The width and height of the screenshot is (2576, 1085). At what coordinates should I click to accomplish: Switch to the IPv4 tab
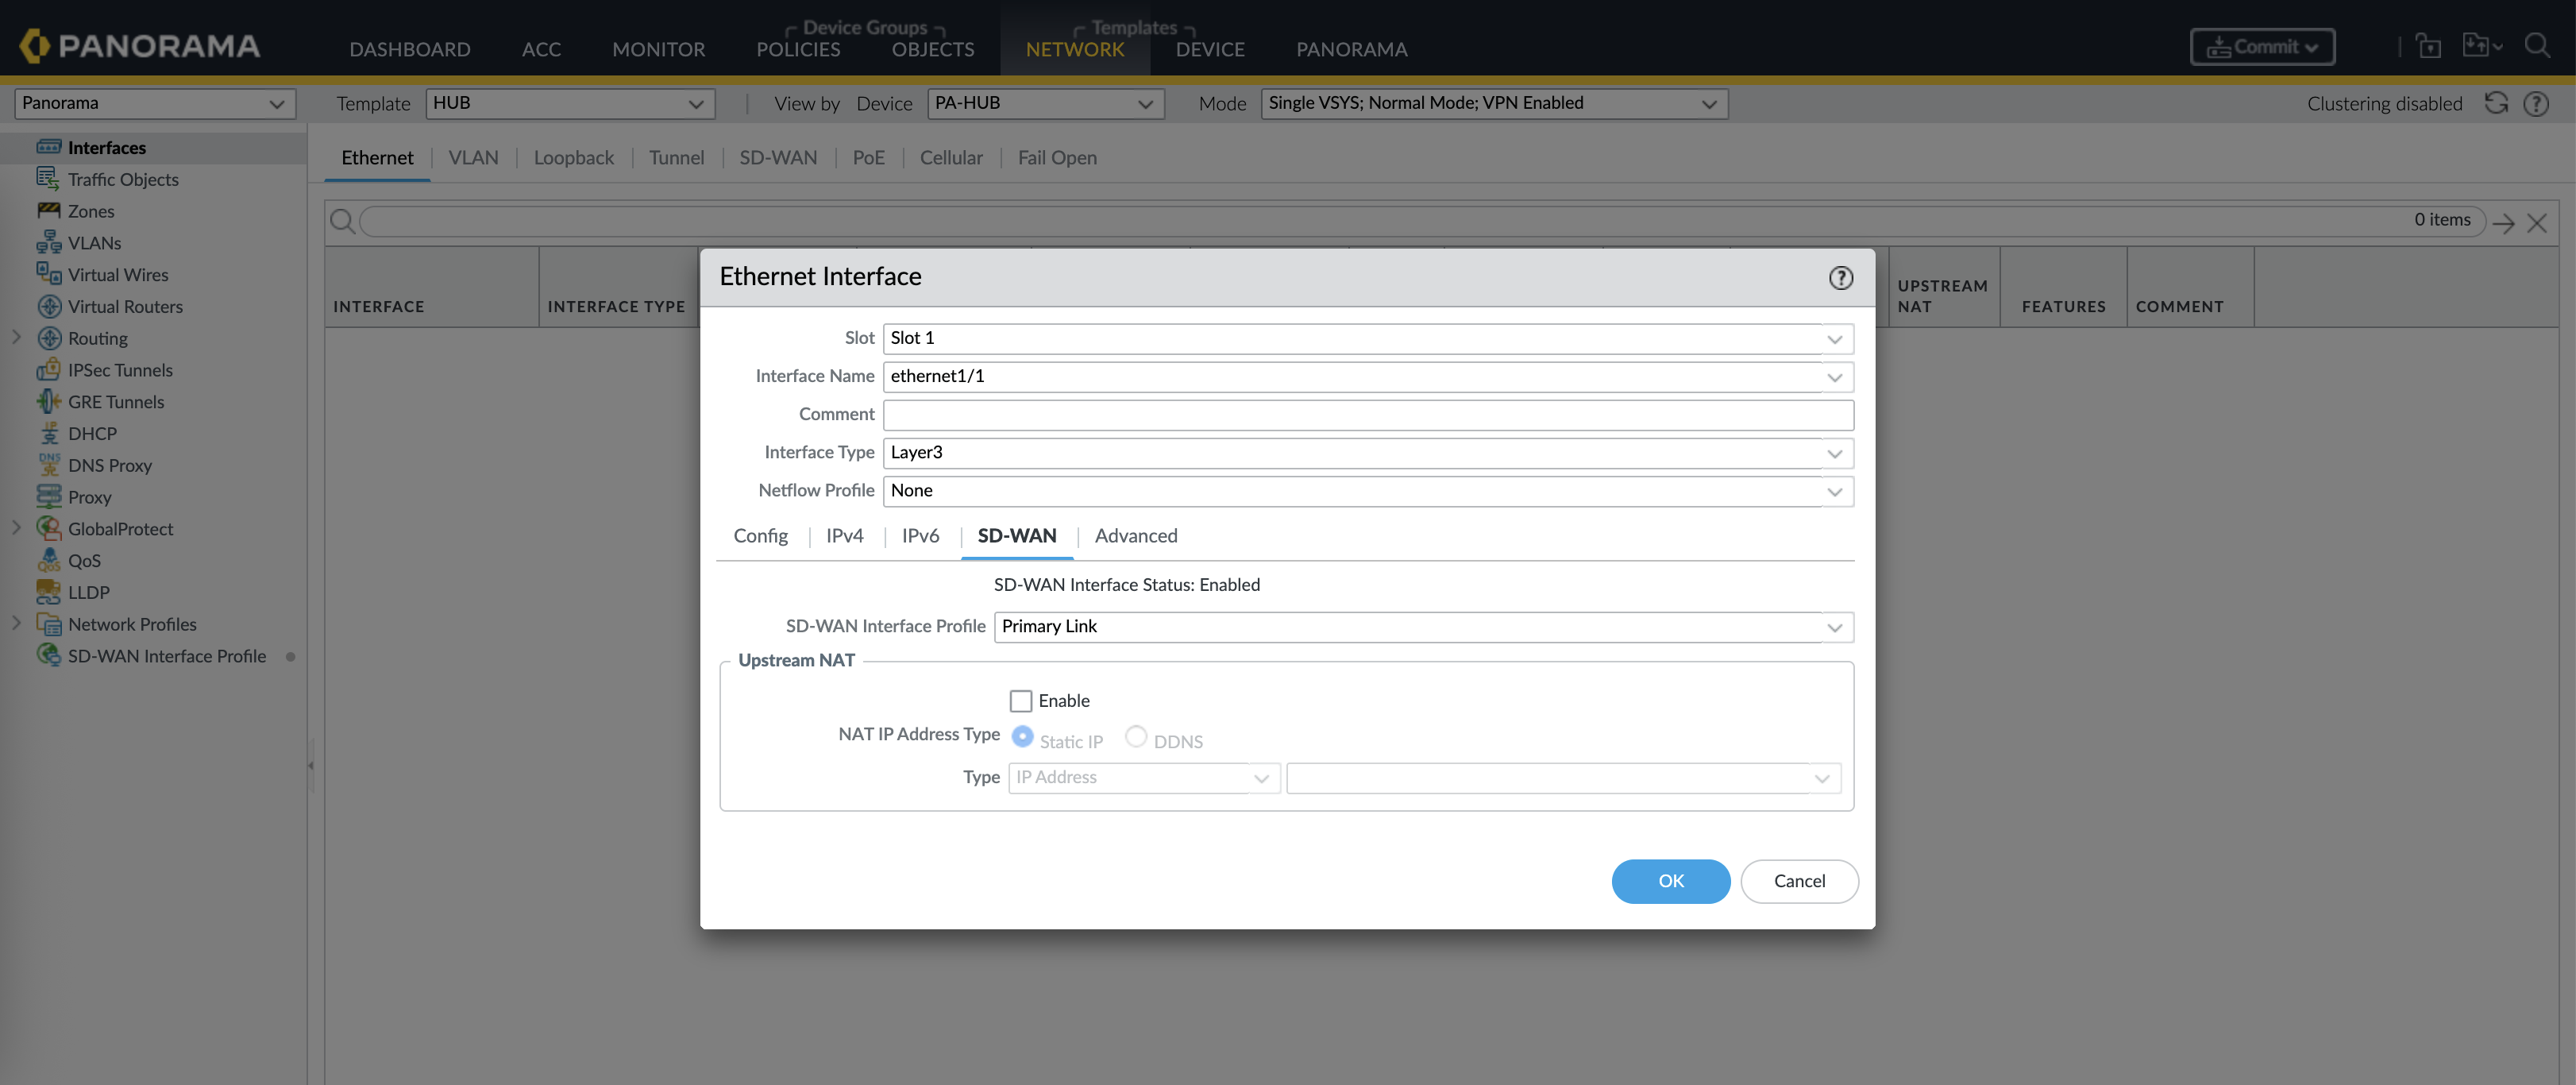click(844, 536)
